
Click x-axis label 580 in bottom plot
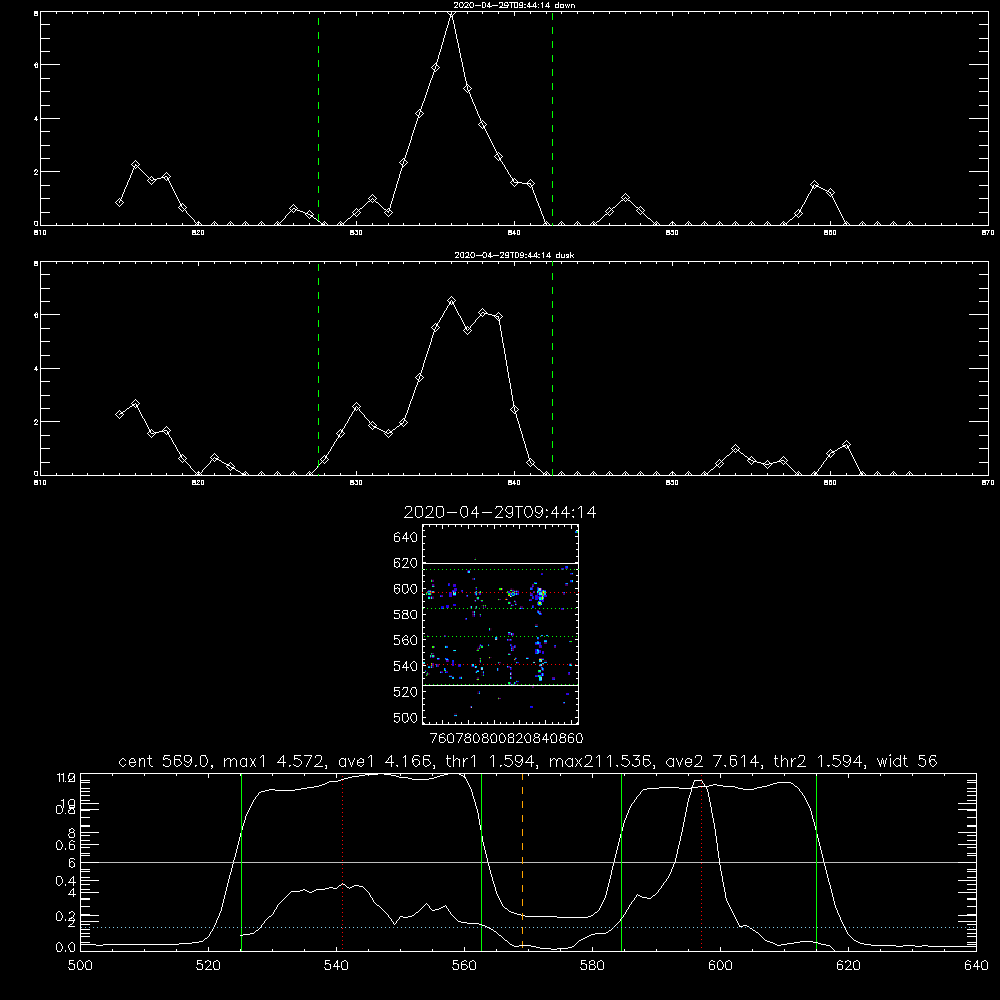point(592,966)
